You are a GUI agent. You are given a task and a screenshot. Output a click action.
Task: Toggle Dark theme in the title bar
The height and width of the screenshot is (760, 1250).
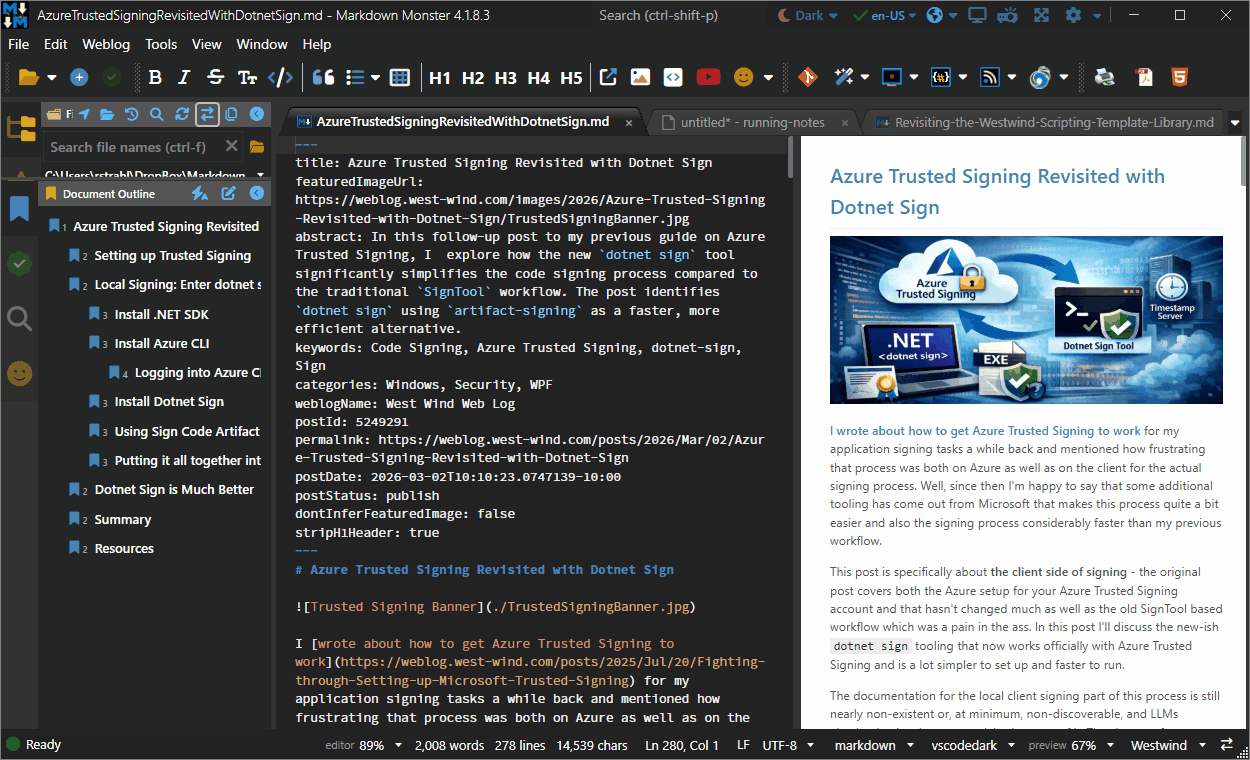pos(807,15)
